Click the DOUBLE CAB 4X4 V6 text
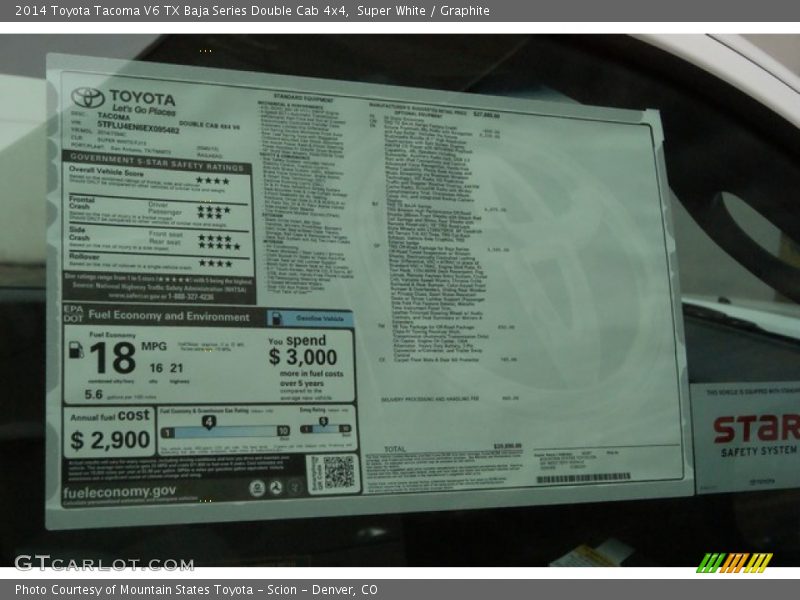This screenshot has width=800, height=600. (x=209, y=125)
